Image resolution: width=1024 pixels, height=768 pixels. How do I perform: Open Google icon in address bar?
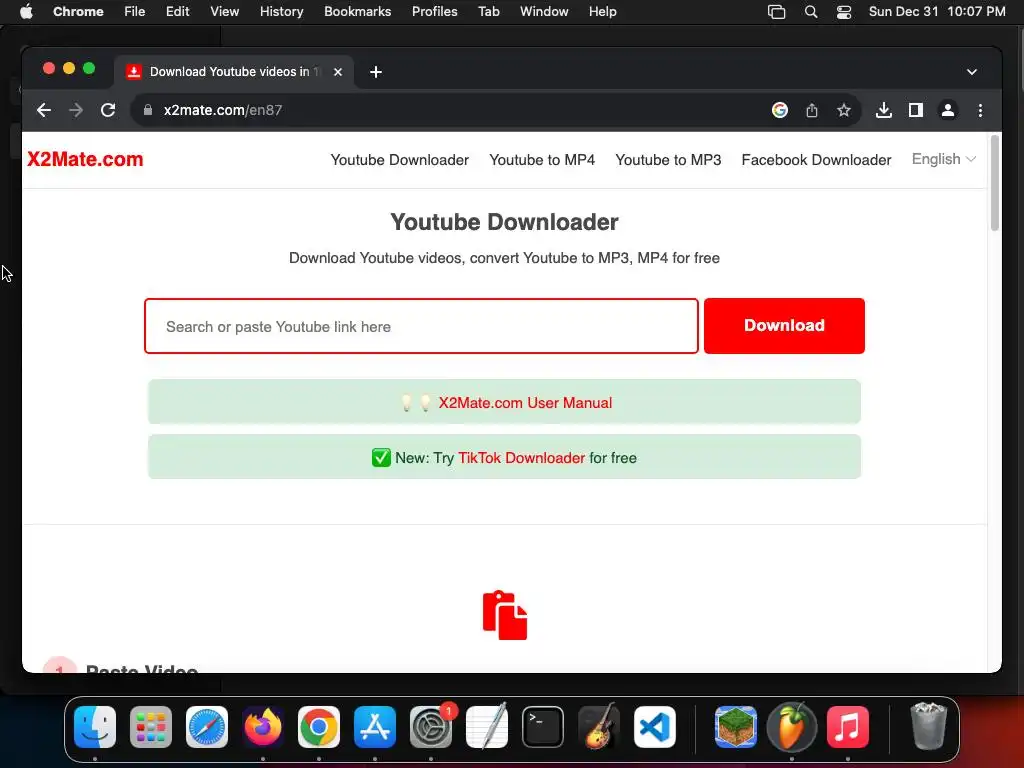tap(780, 110)
